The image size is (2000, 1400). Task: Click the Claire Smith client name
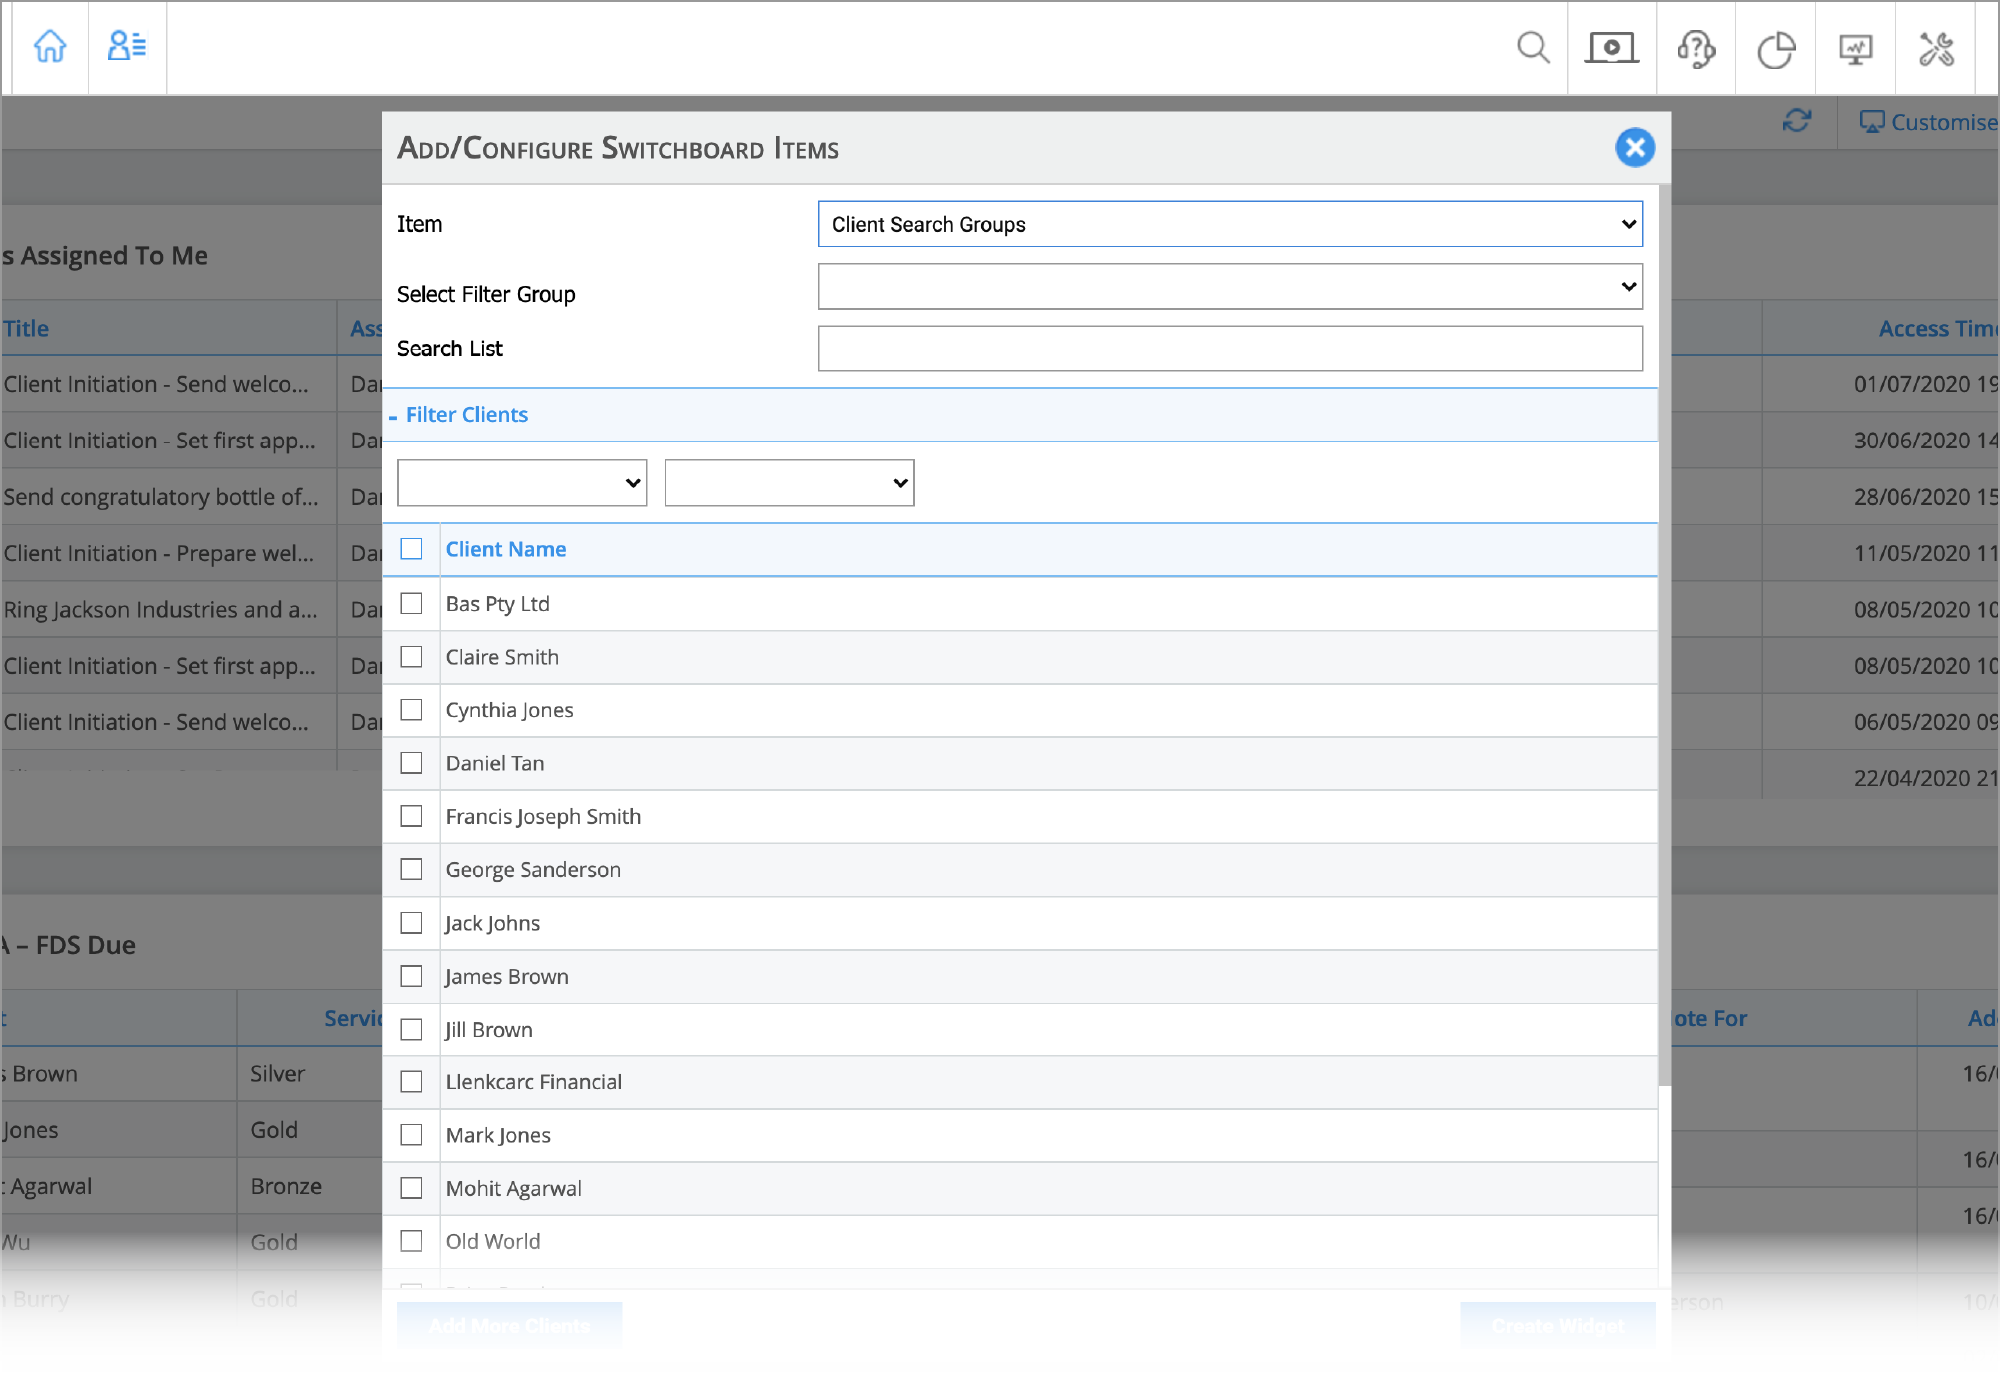[502, 657]
